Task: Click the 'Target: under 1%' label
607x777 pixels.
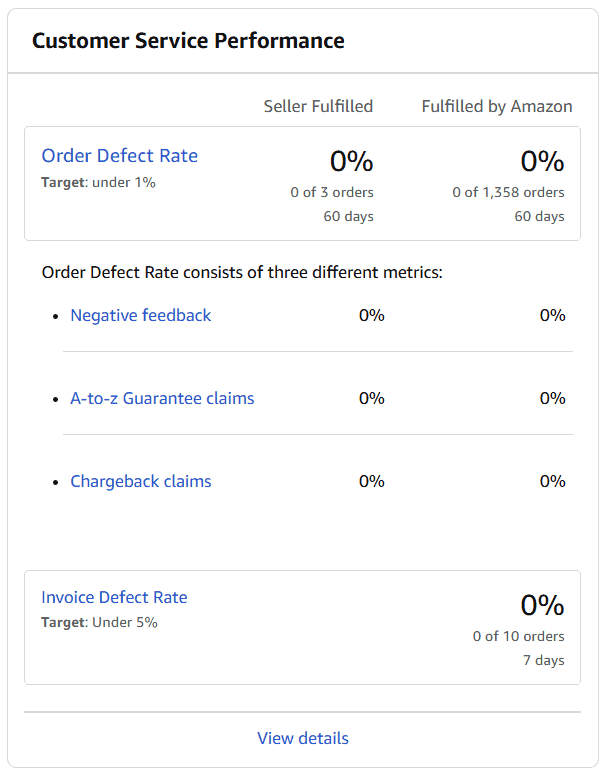Action: click(x=98, y=183)
